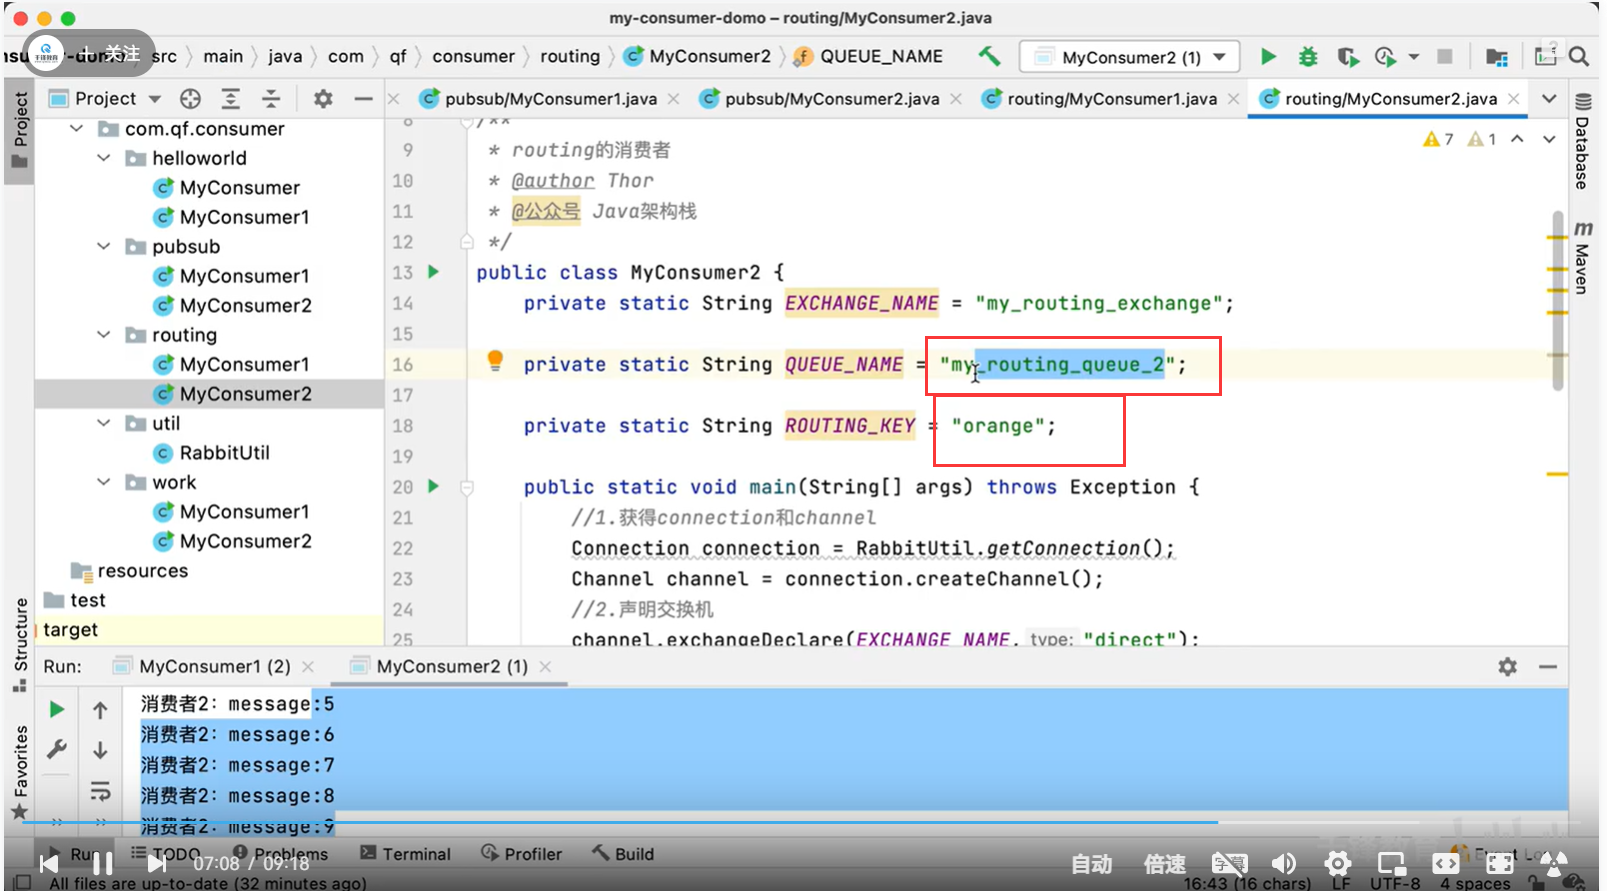Collapse the helloworld folder
1607x891 pixels.
104,158
